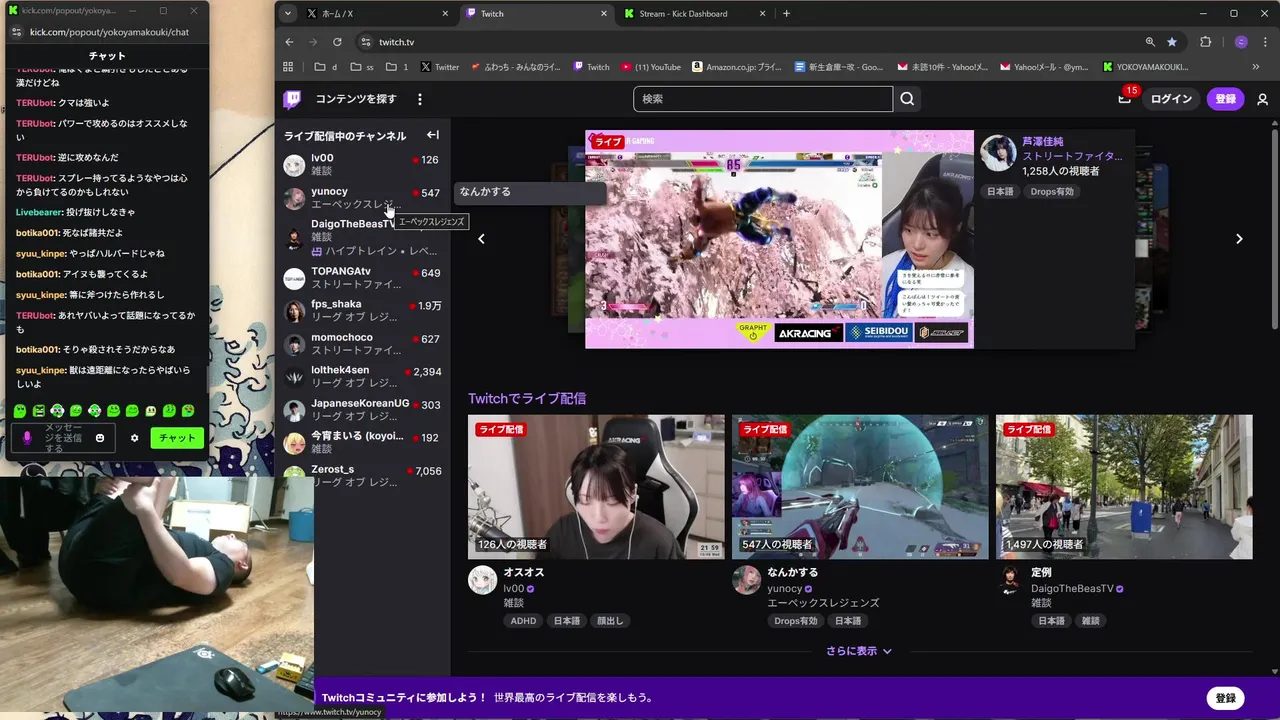Insert the first green Kick emote
1280x720 pixels.
coord(21,411)
